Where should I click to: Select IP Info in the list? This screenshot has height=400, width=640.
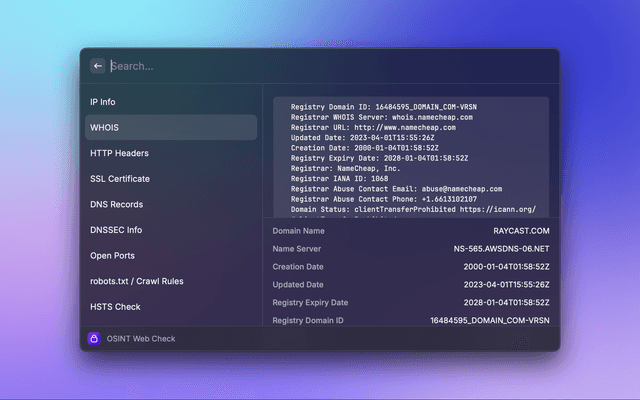(170, 102)
